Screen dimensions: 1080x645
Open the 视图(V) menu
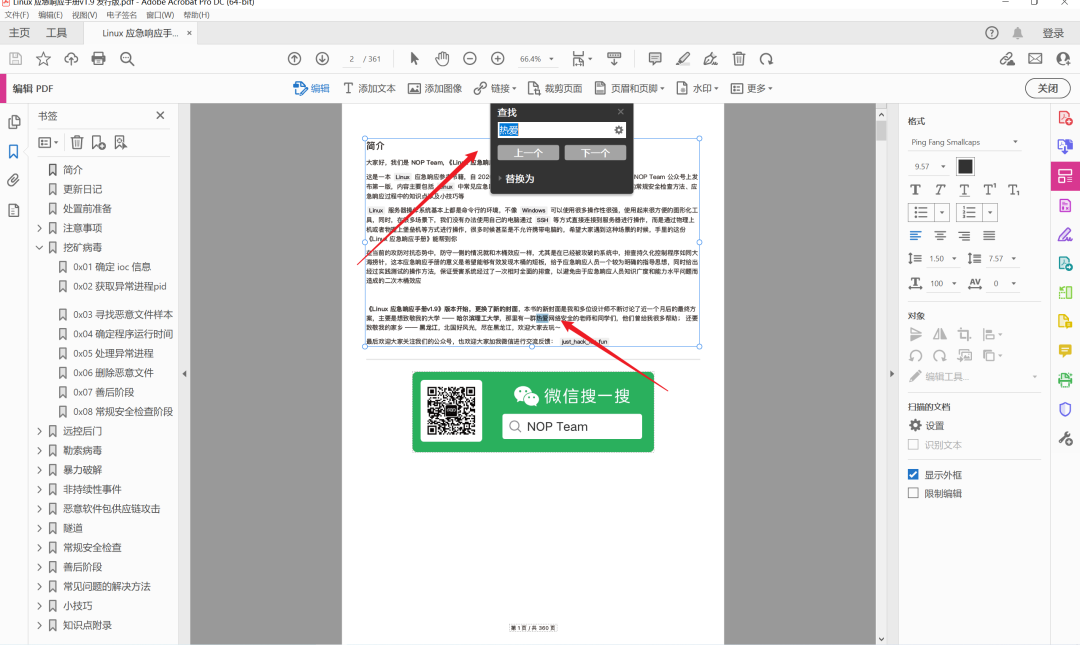(85, 15)
